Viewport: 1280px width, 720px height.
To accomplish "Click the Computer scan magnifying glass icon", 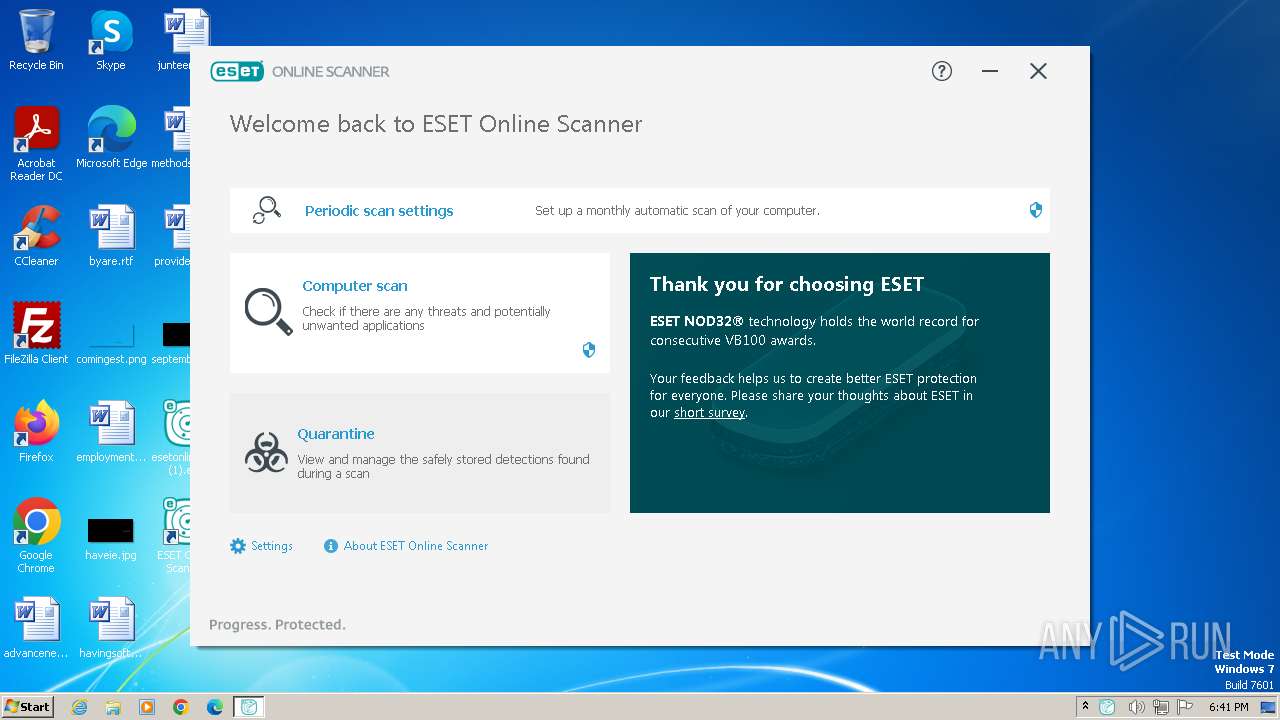I will coord(268,312).
